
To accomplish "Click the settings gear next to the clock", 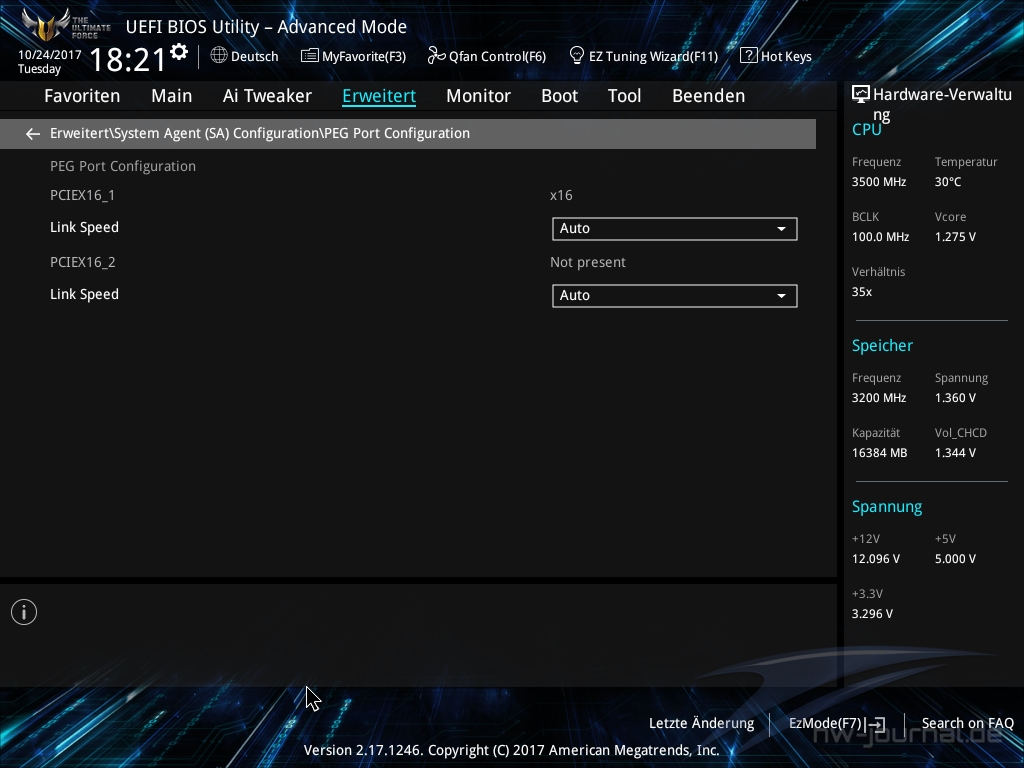I will tap(179, 51).
